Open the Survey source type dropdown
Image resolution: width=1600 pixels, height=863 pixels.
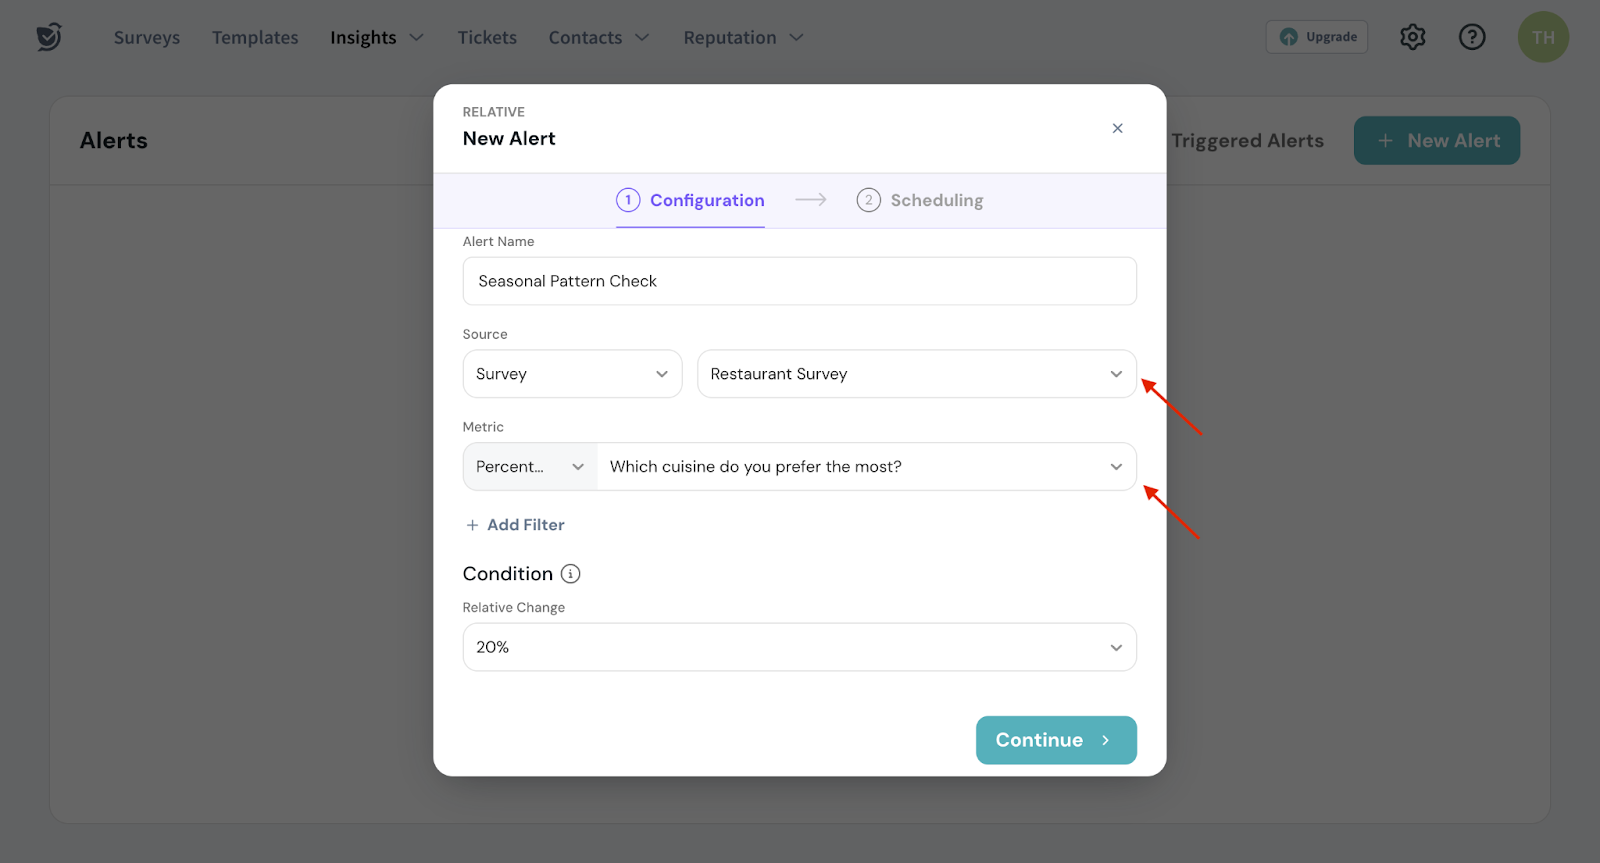point(572,374)
